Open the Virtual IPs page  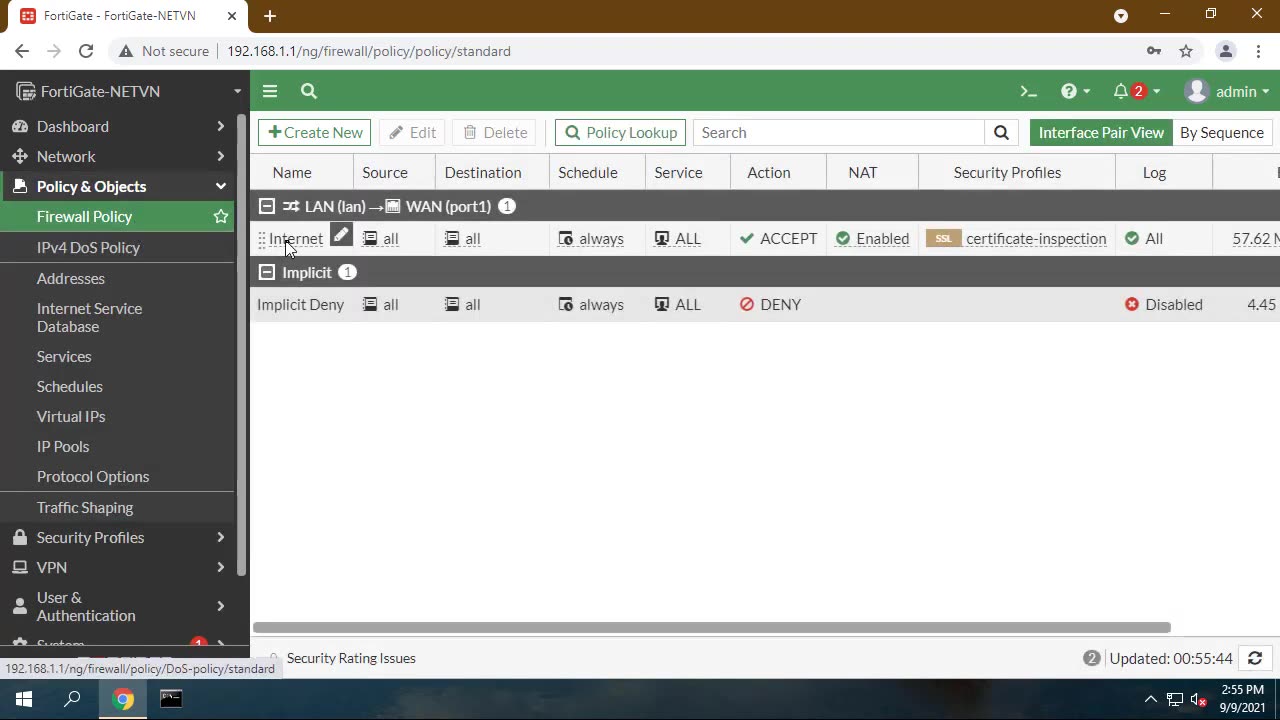click(x=70, y=416)
